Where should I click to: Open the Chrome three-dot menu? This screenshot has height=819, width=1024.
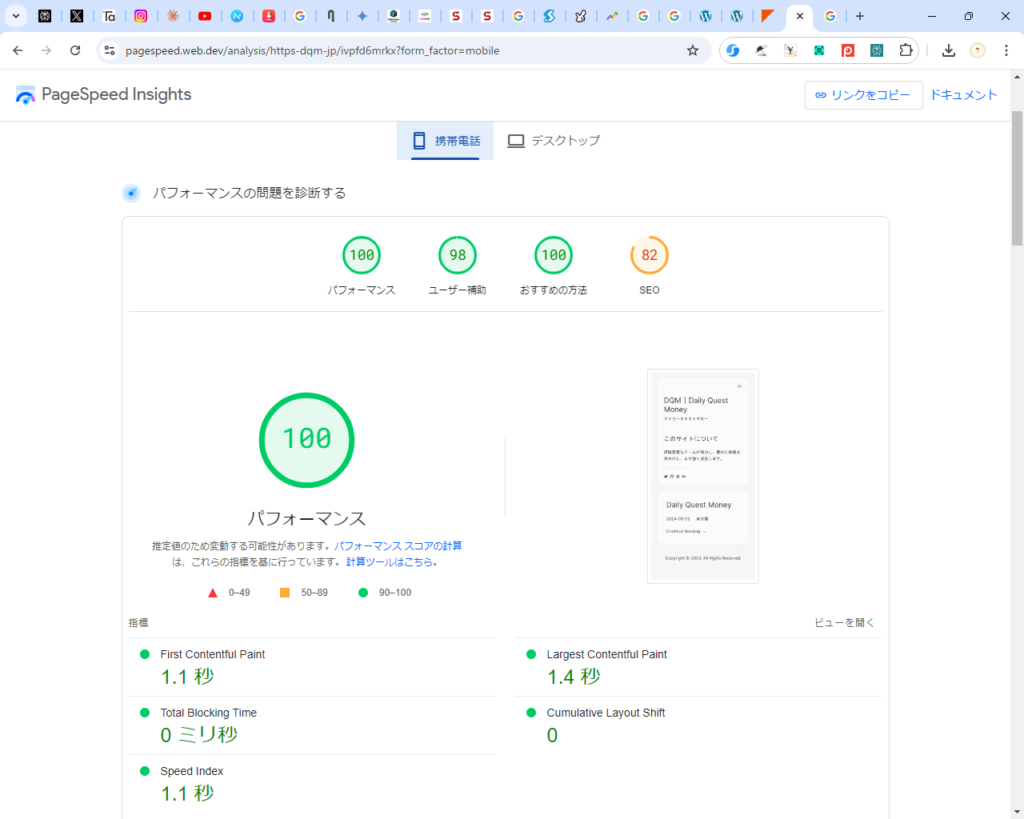pyautogui.click(x=1006, y=50)
